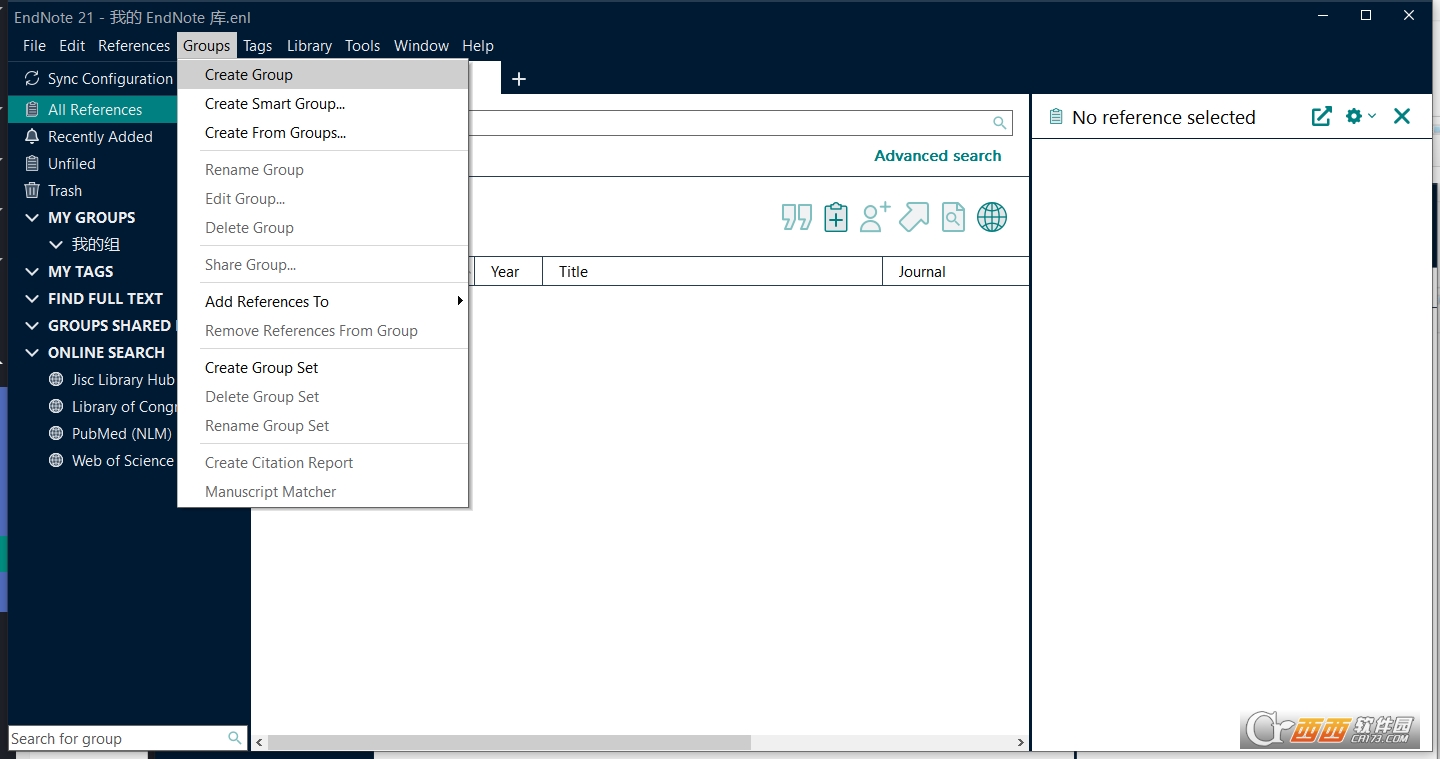Click the Share Library person-plus icon
1440x759 pixels.
(x=875, y=217)
